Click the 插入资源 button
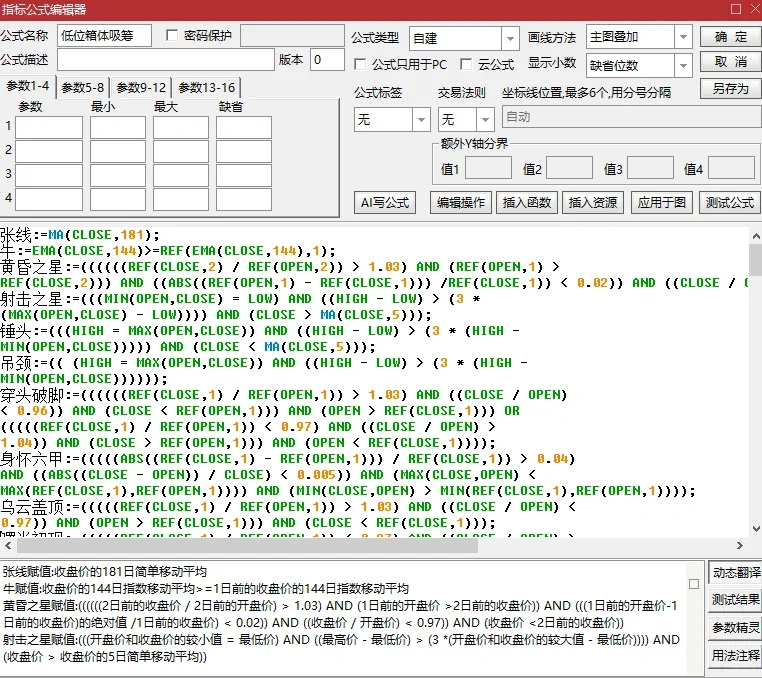This screenshot has height=678, width=762. tap(593, 203)
